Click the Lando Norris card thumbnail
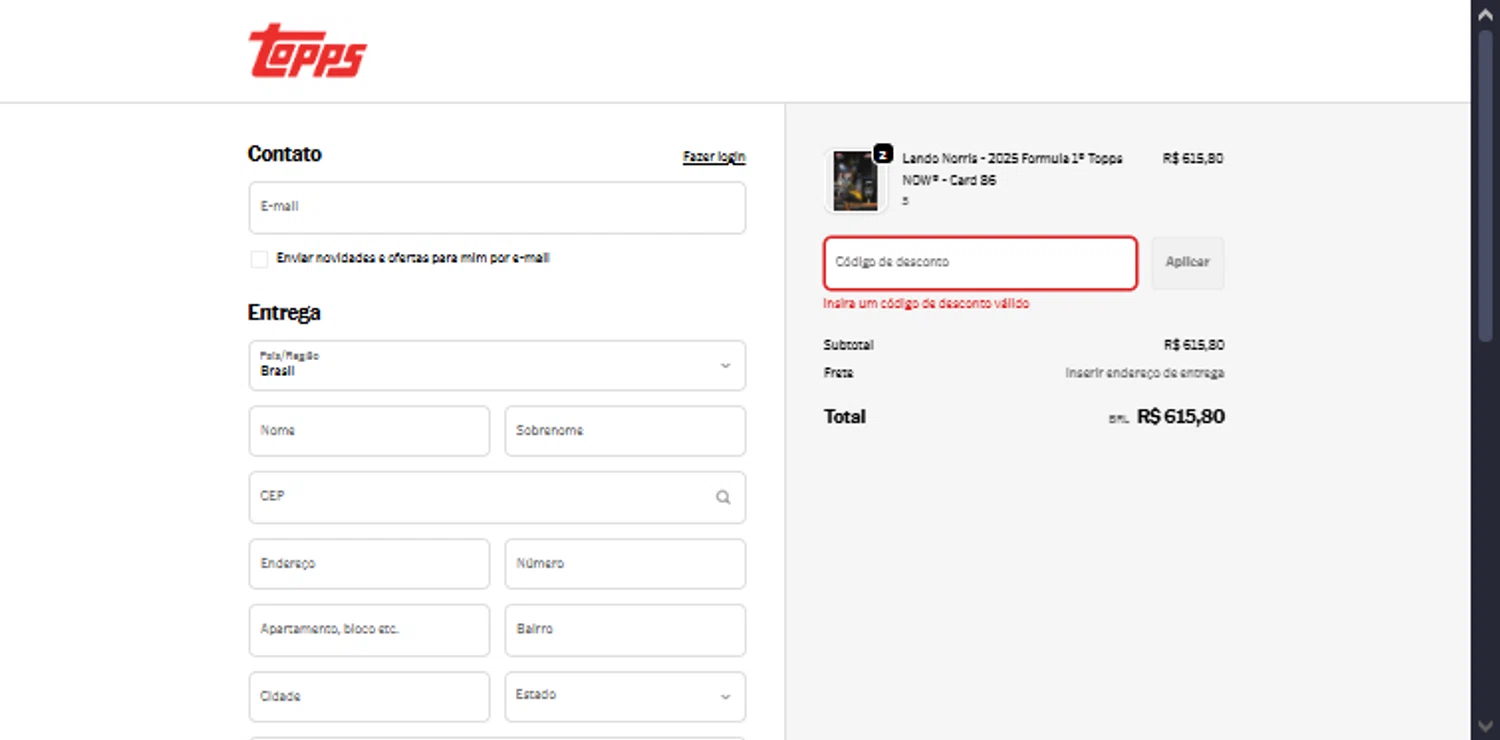Screen dimensions: 1500x740 tap(855, 181)
